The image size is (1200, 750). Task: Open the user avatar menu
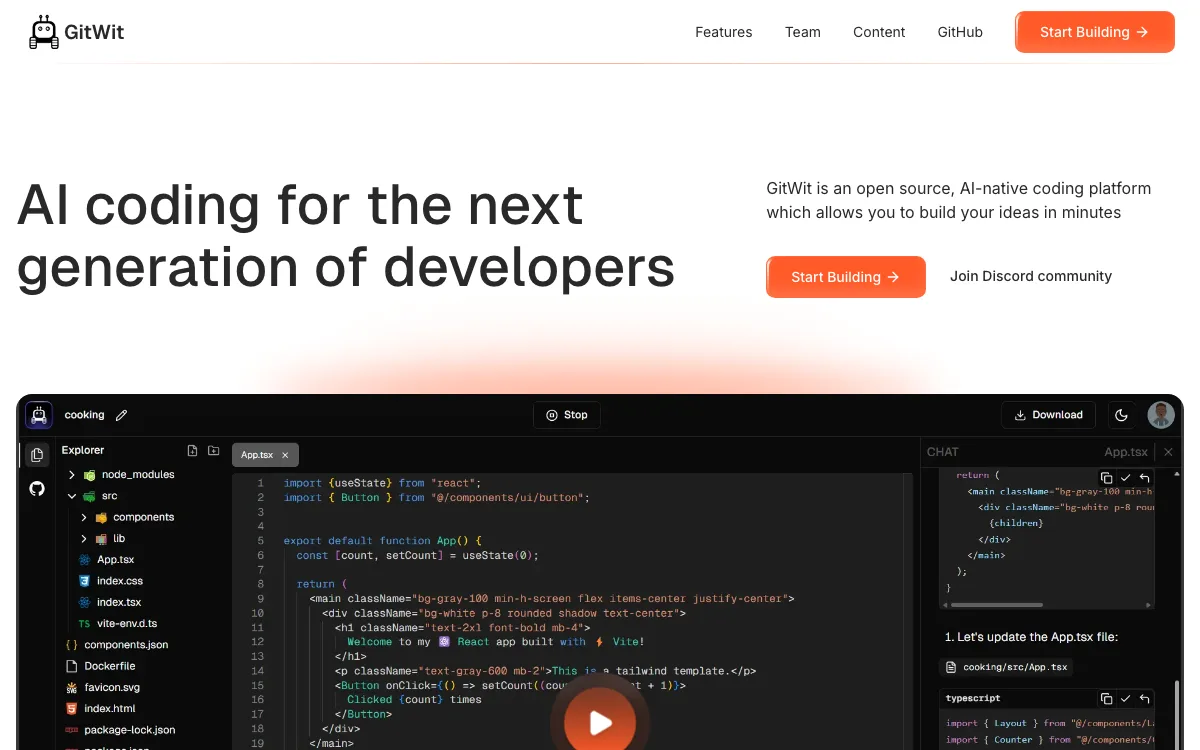[1161, 415]
